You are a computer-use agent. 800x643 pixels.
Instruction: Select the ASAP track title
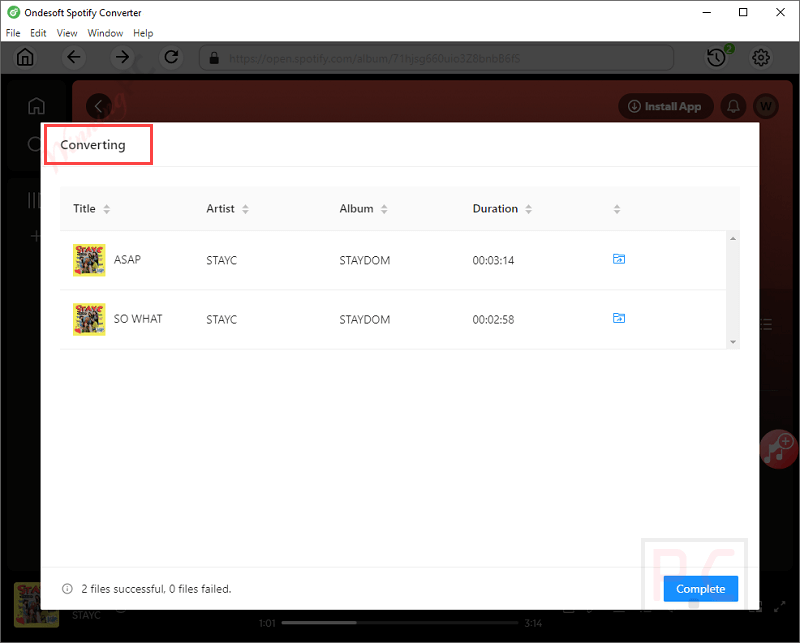pos(127,260)
